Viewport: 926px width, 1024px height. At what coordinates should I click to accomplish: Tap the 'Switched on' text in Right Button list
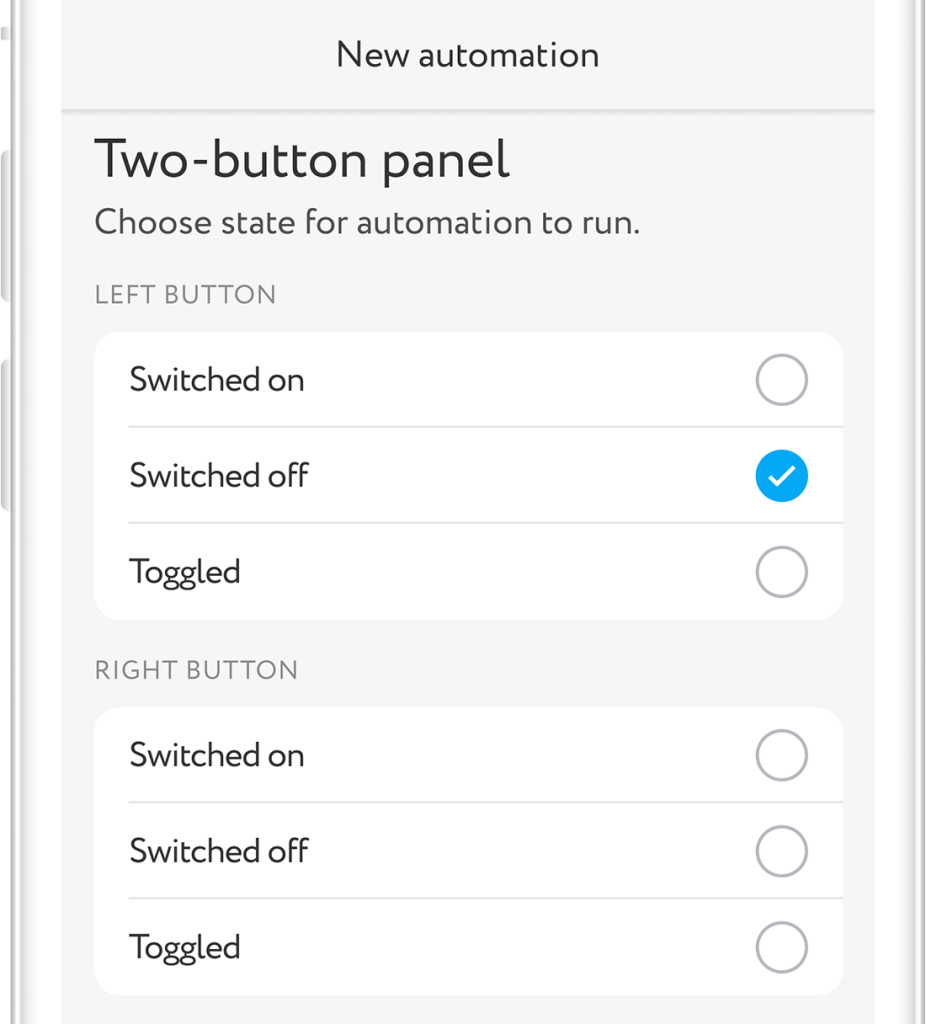[x=217, y=755]
